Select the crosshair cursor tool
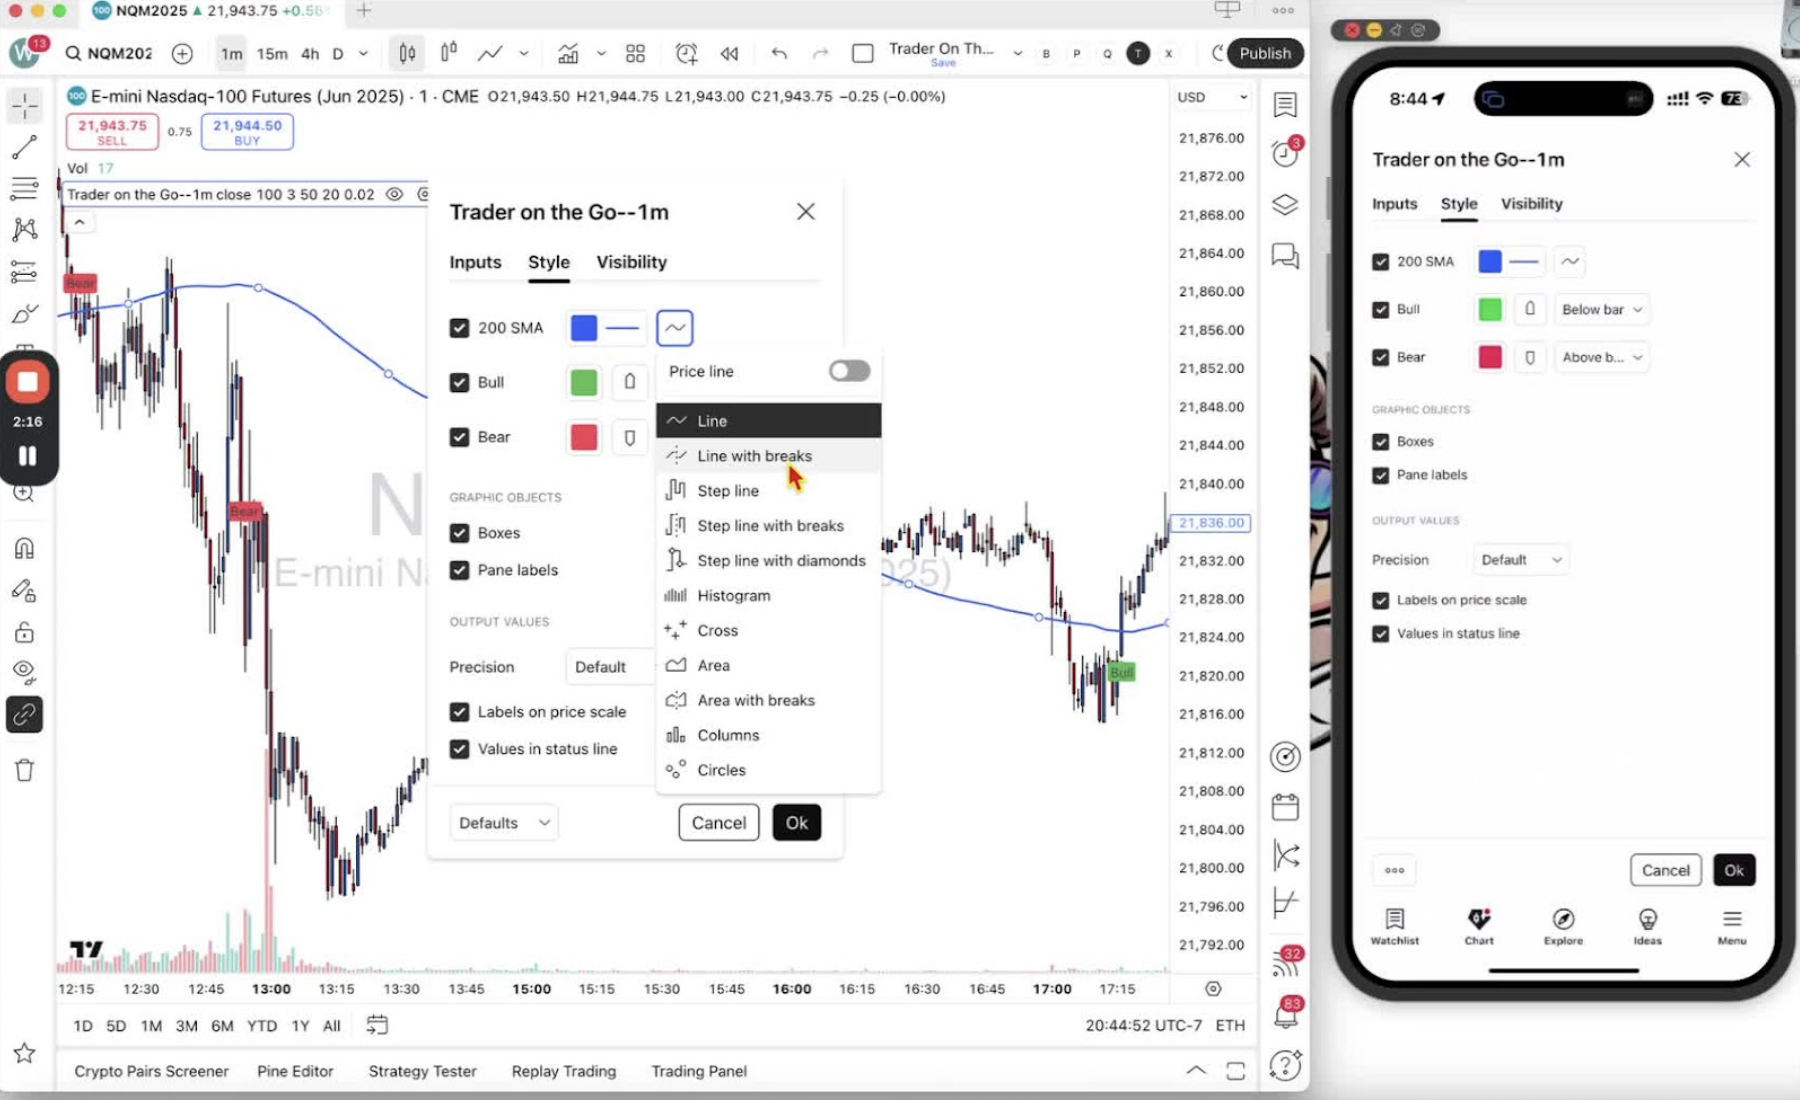The height and width of the screenshot is (1100, 1800). (x=24, y=105)
